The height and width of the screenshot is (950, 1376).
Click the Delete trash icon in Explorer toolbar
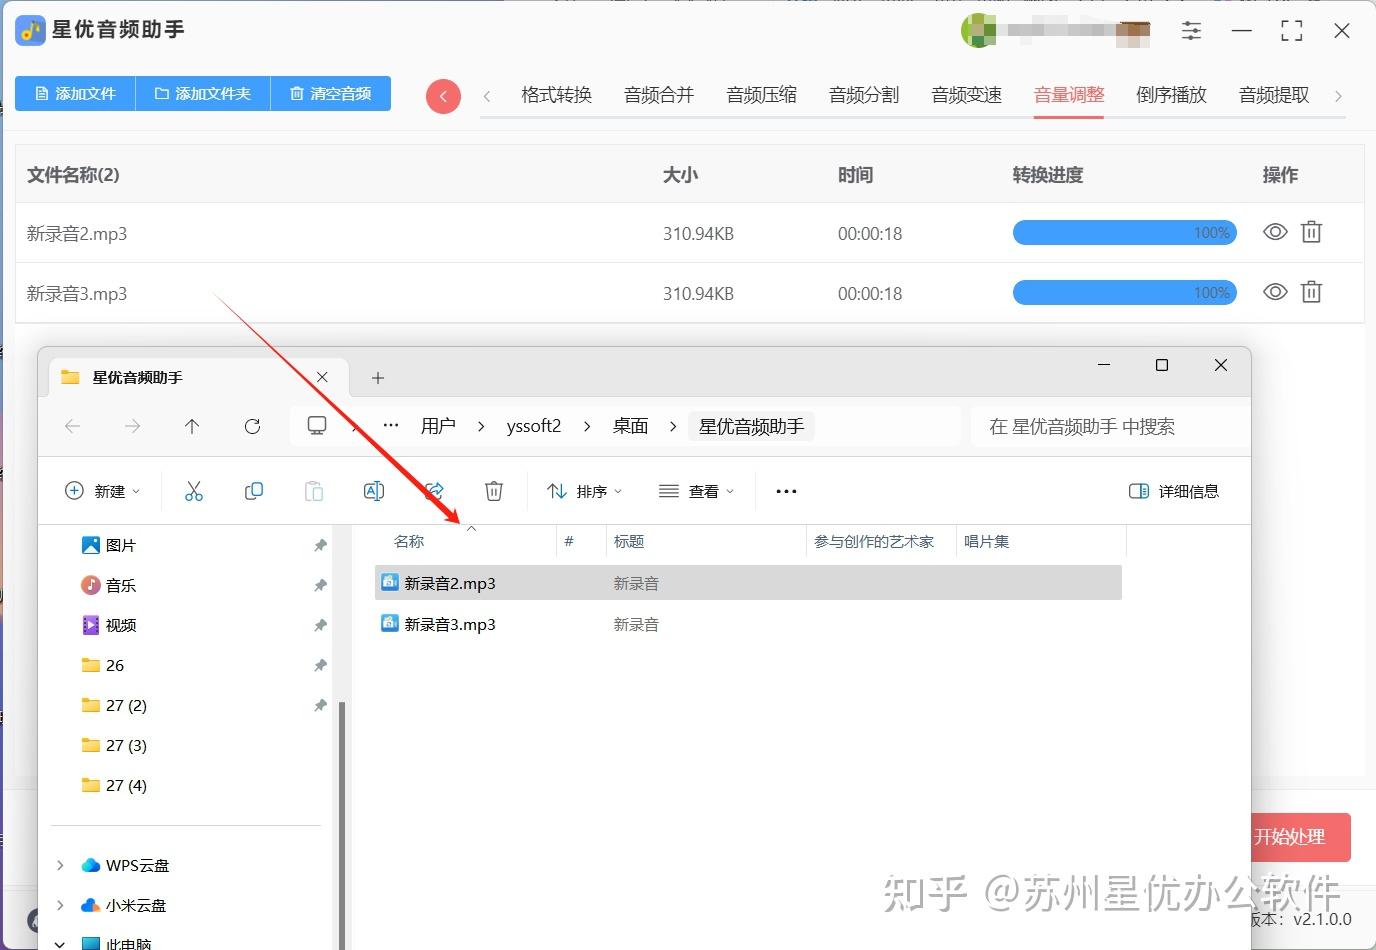[x=494, y=491]
